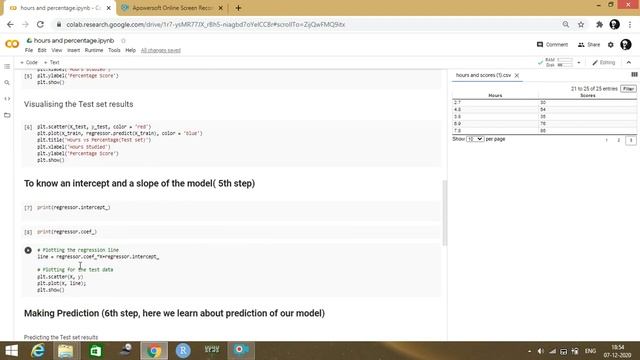
Task: Run the plotting regression line cell
Action: (x=28, y=250)
